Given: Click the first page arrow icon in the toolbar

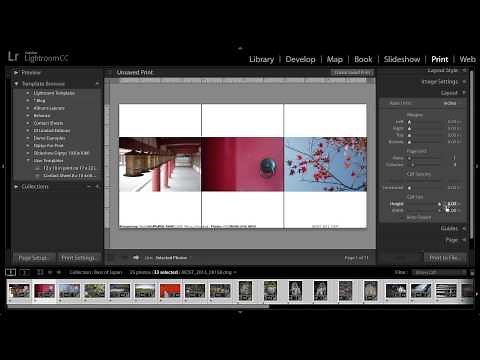Looking at the screenshot, I should [136, 258].
